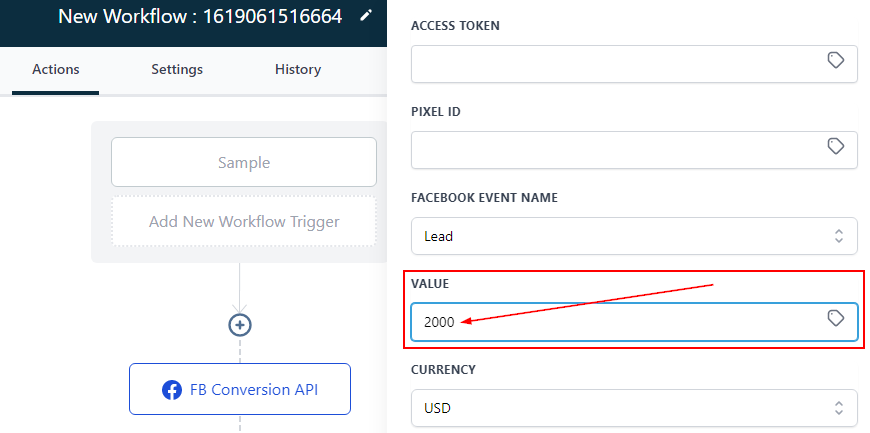Open the FB Conversion API action label

(x=254, y=389)
